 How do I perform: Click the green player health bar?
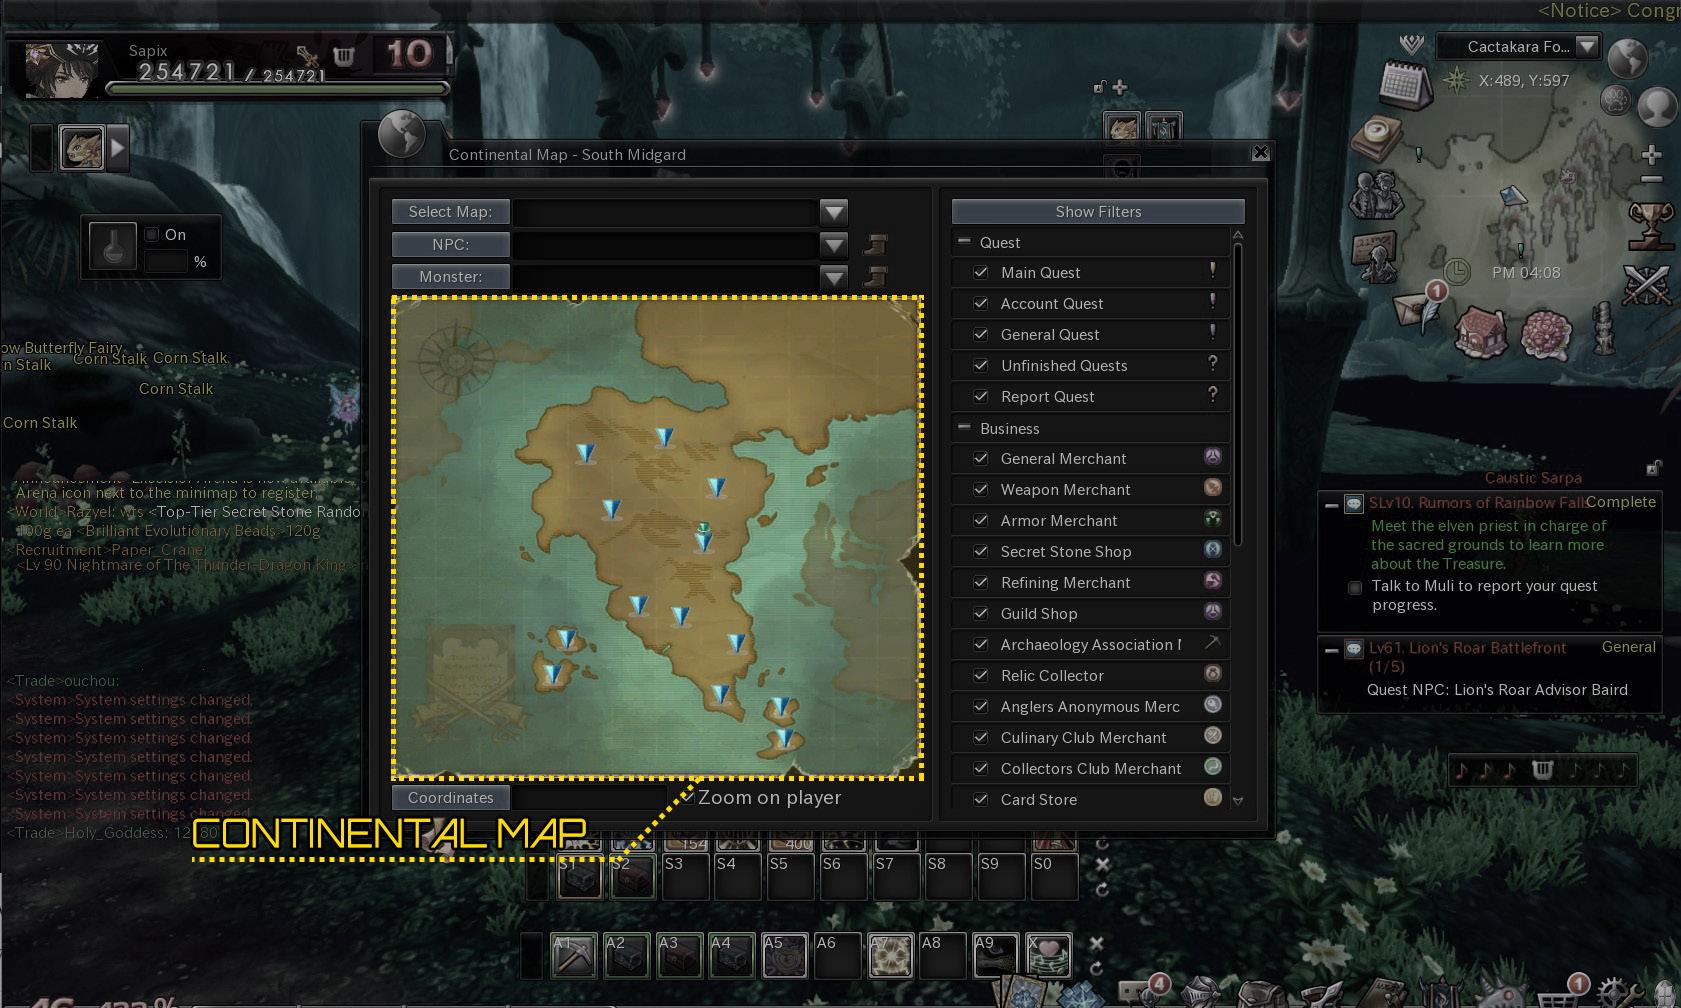pos(276,88)
